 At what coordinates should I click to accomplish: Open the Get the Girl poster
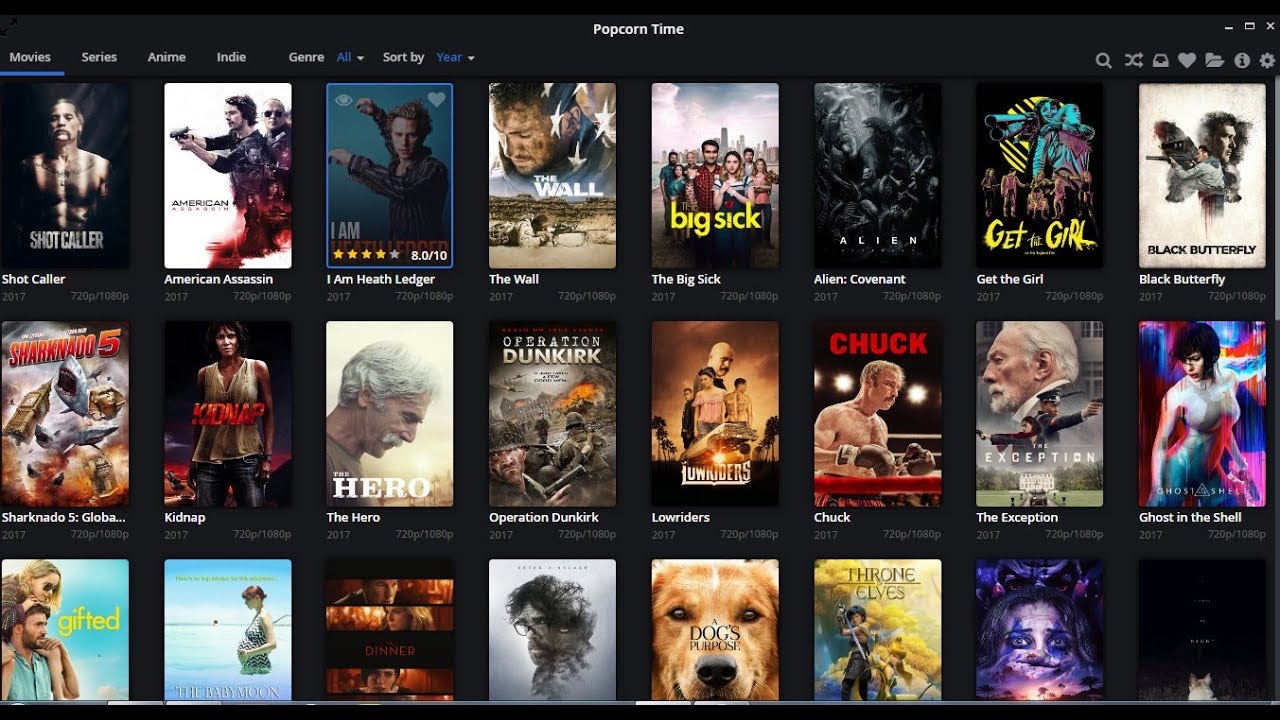tap(1040, 176)
